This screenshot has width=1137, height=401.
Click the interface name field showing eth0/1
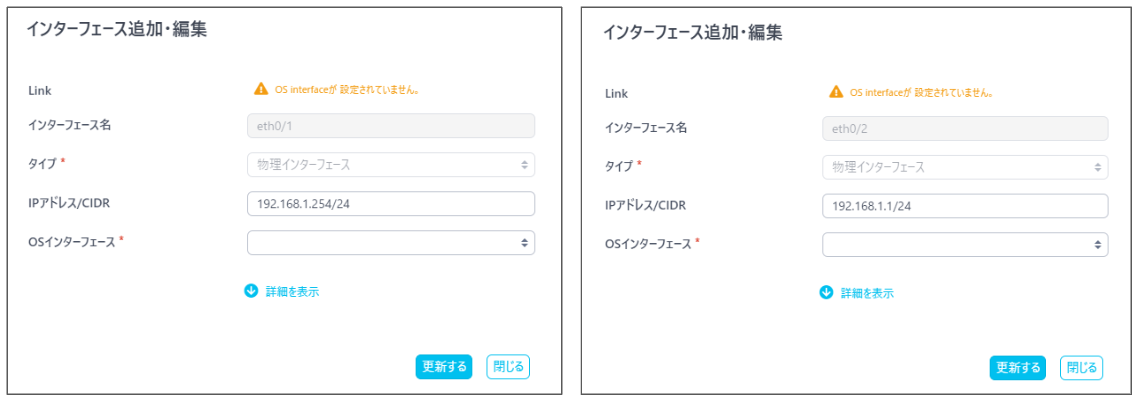390,126
